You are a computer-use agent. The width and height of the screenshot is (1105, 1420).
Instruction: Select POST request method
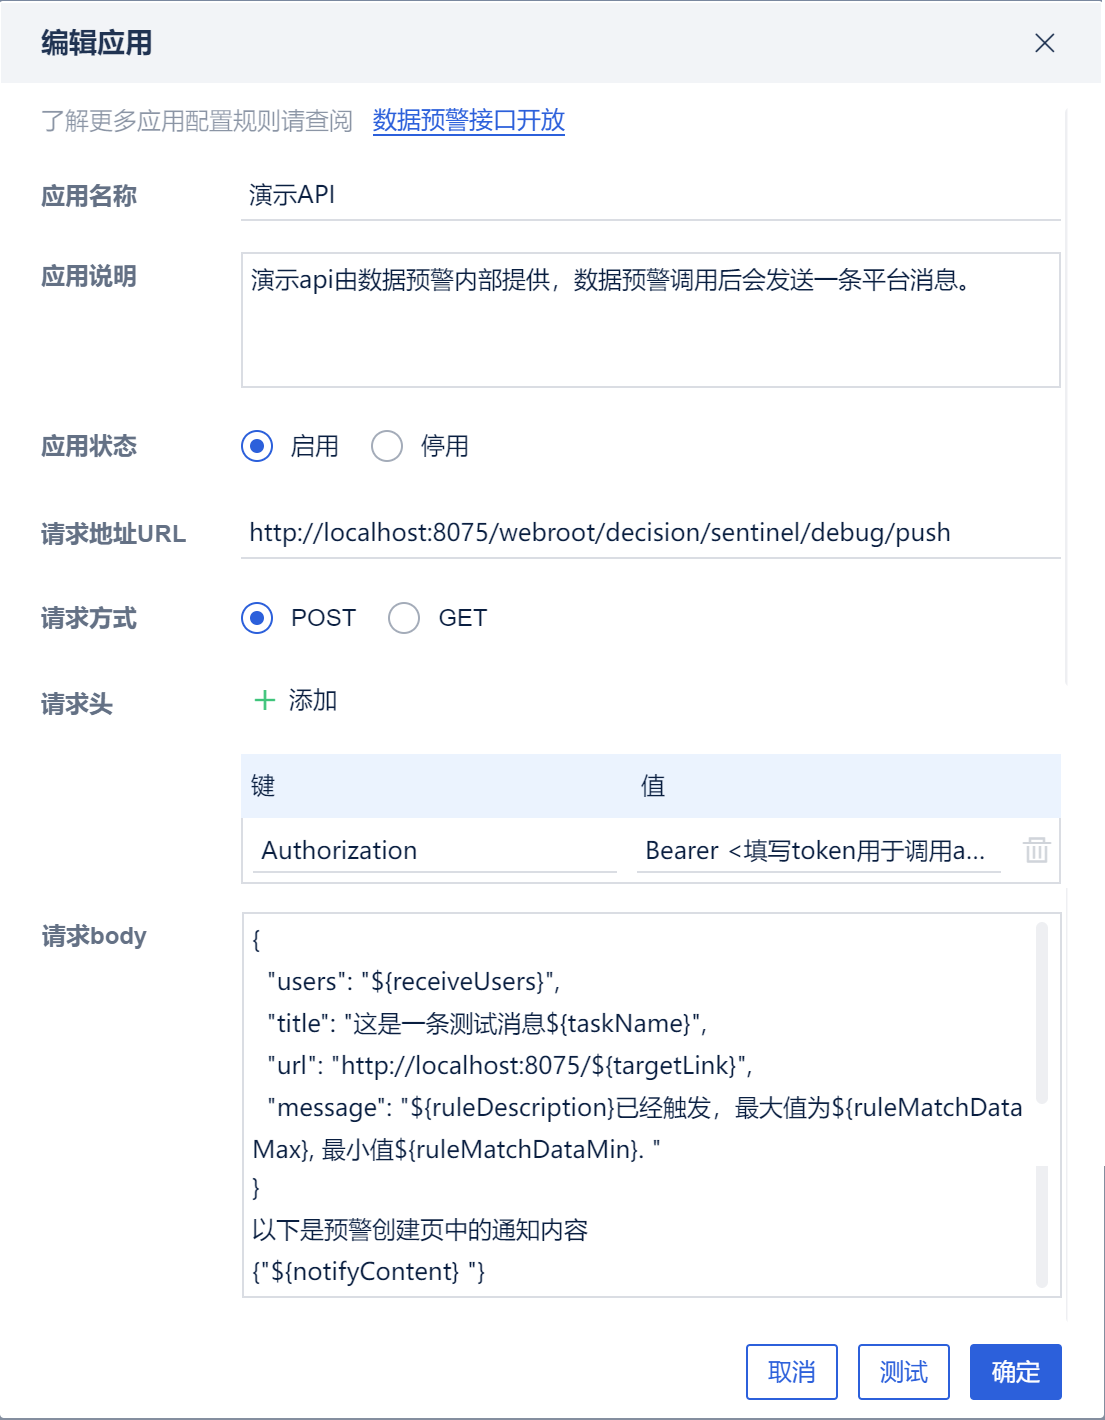[258, 618]
